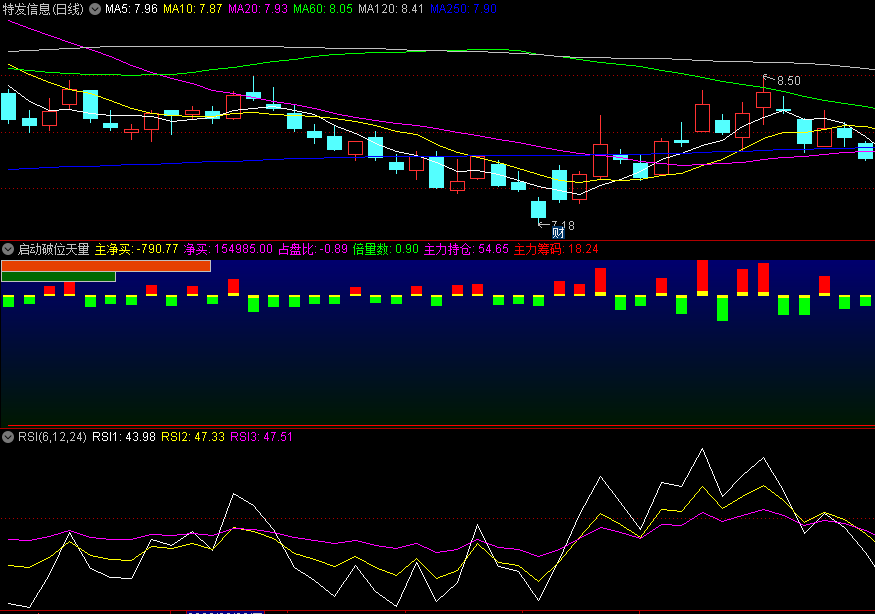Viewport: 875px width, 614px height.
Task: Click the red candlestick at the 8.50 high
Action: pyautogui.click(x=763, y=99)
